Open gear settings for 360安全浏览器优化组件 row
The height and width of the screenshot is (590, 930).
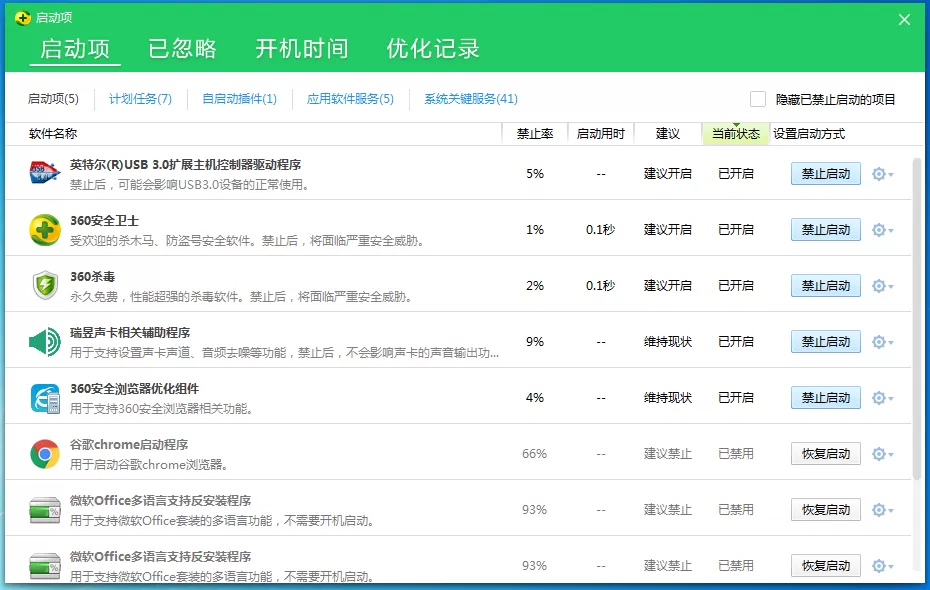click(x=883, y=397)
